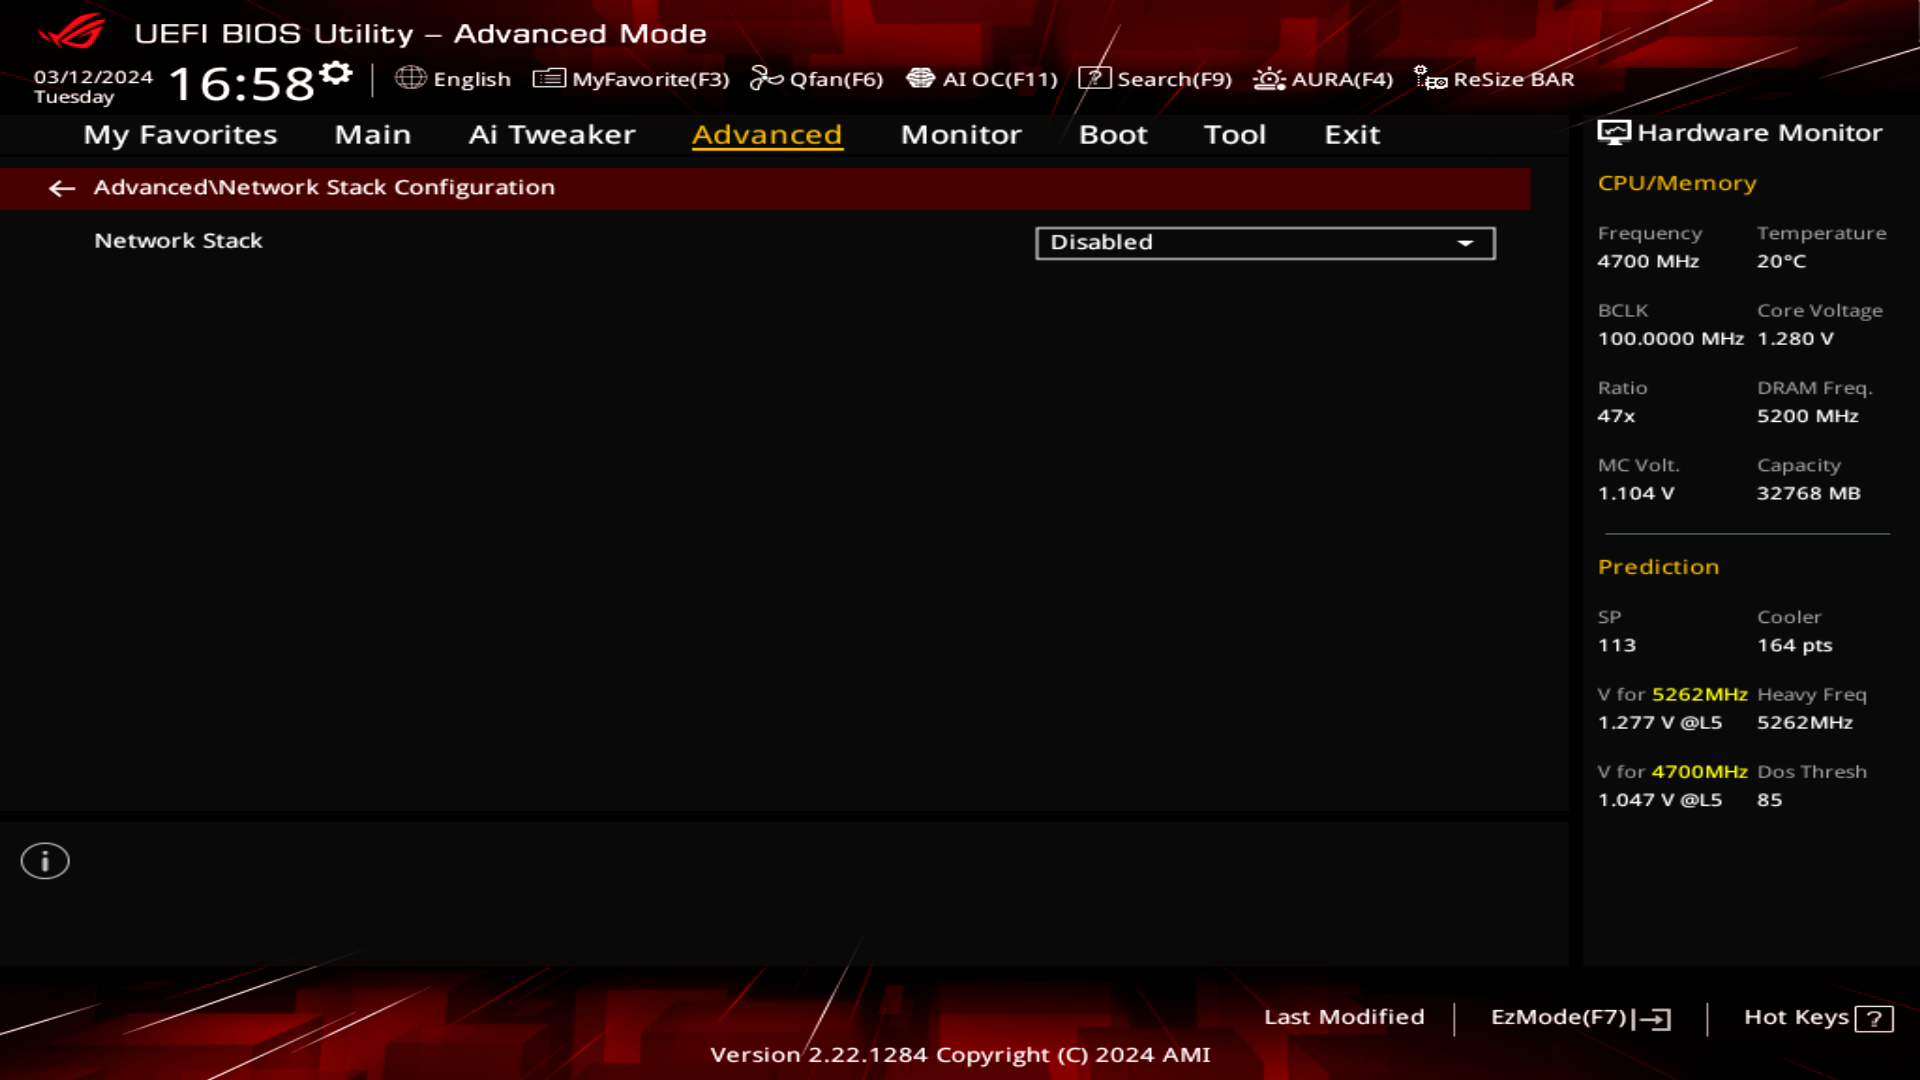Navigate to Ai Tweaker tab
The image size is (1920, 1080).
tap(551, 133)
